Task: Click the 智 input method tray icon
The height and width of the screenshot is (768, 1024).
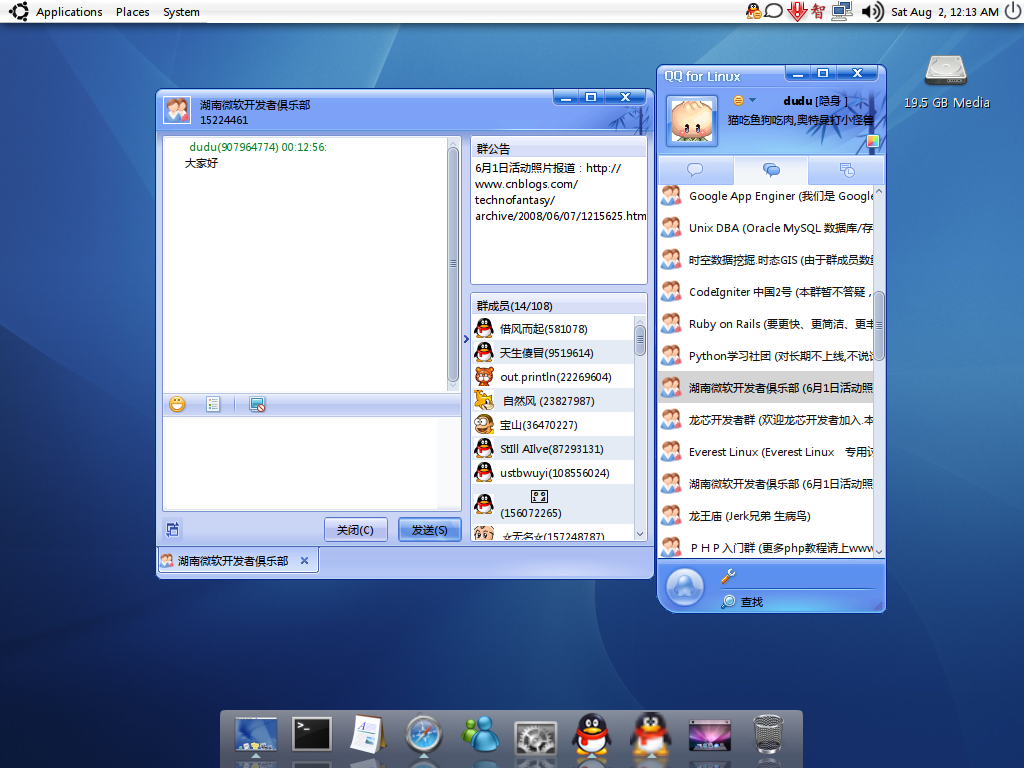Action: pyautogui.click(x=818, y=11)
